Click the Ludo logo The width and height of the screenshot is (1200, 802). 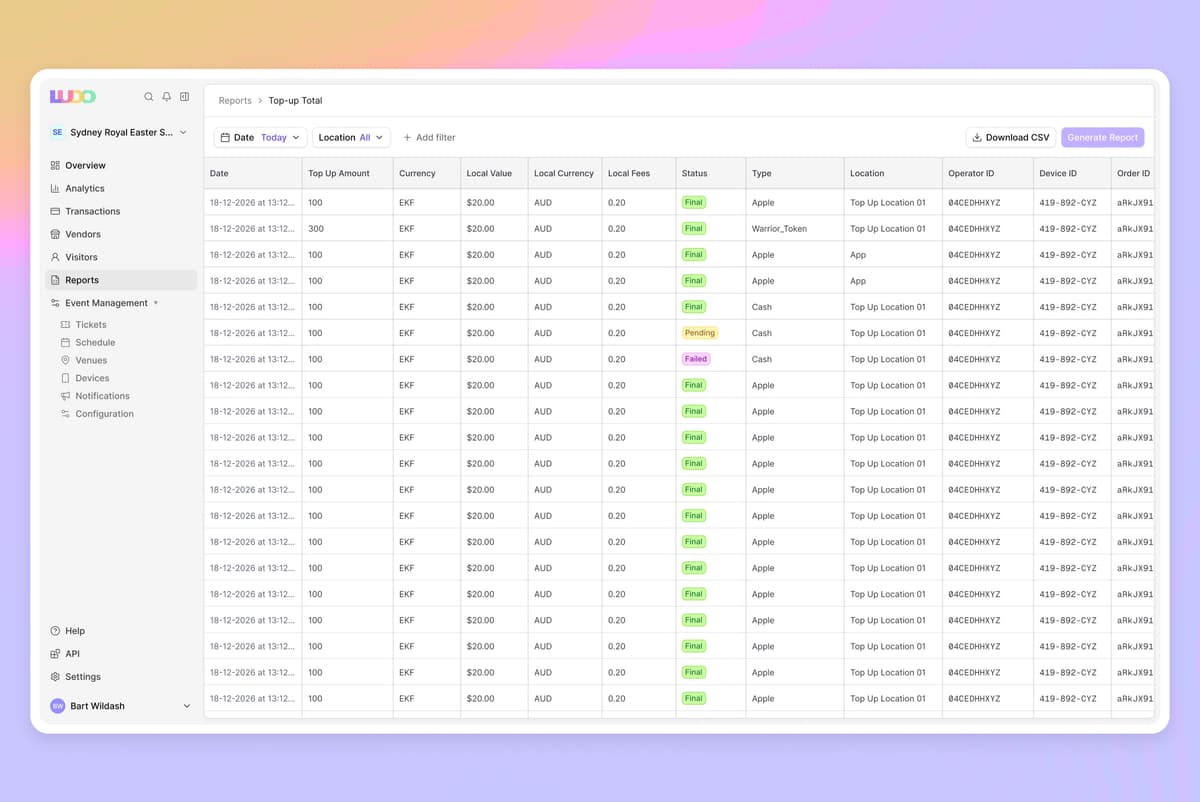point(73,97)
